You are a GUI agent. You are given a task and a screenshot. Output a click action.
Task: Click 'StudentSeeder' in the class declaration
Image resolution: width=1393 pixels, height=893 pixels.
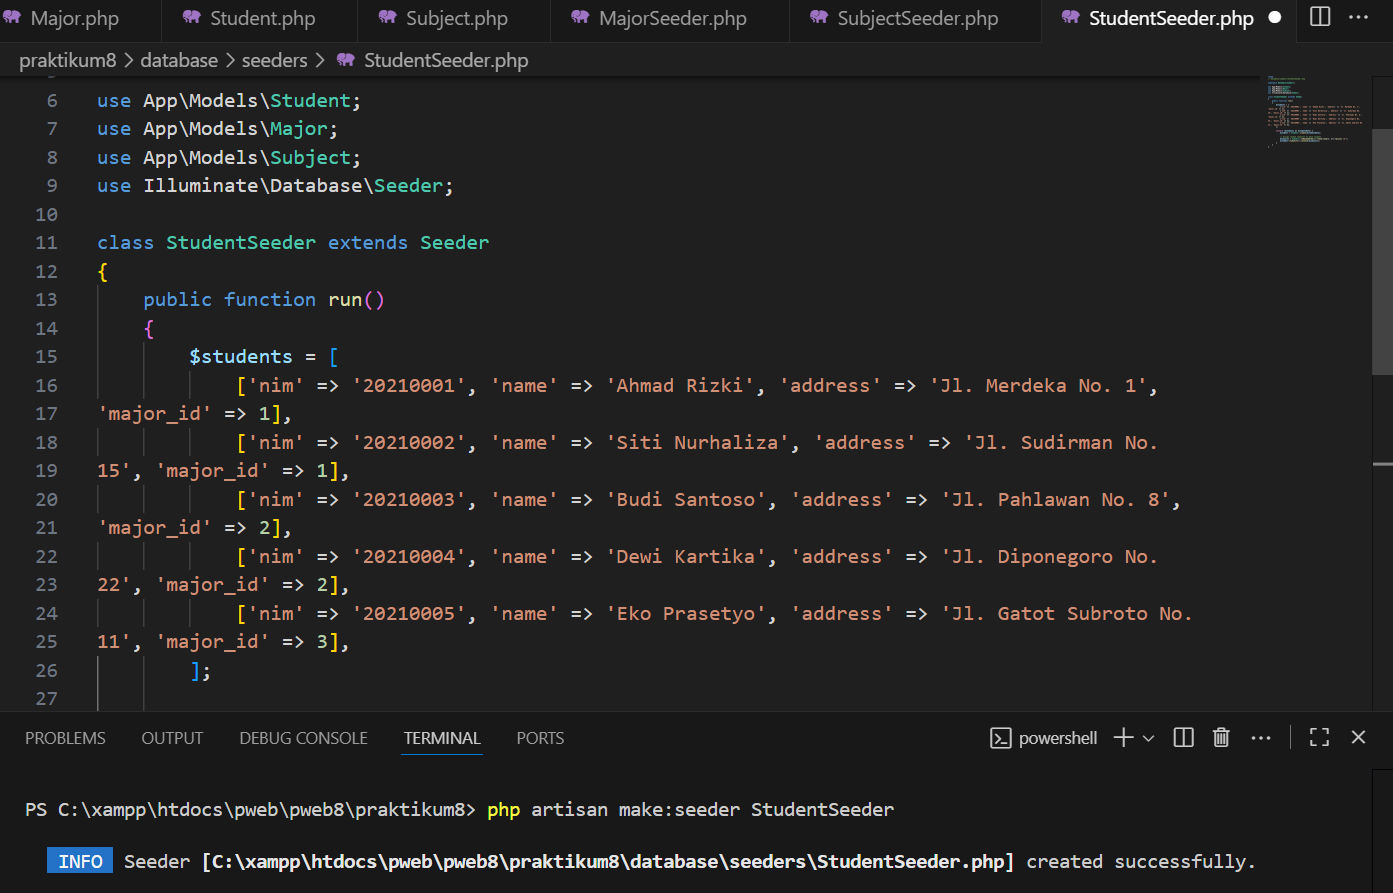pyautogui.click(x=241, y=243)
